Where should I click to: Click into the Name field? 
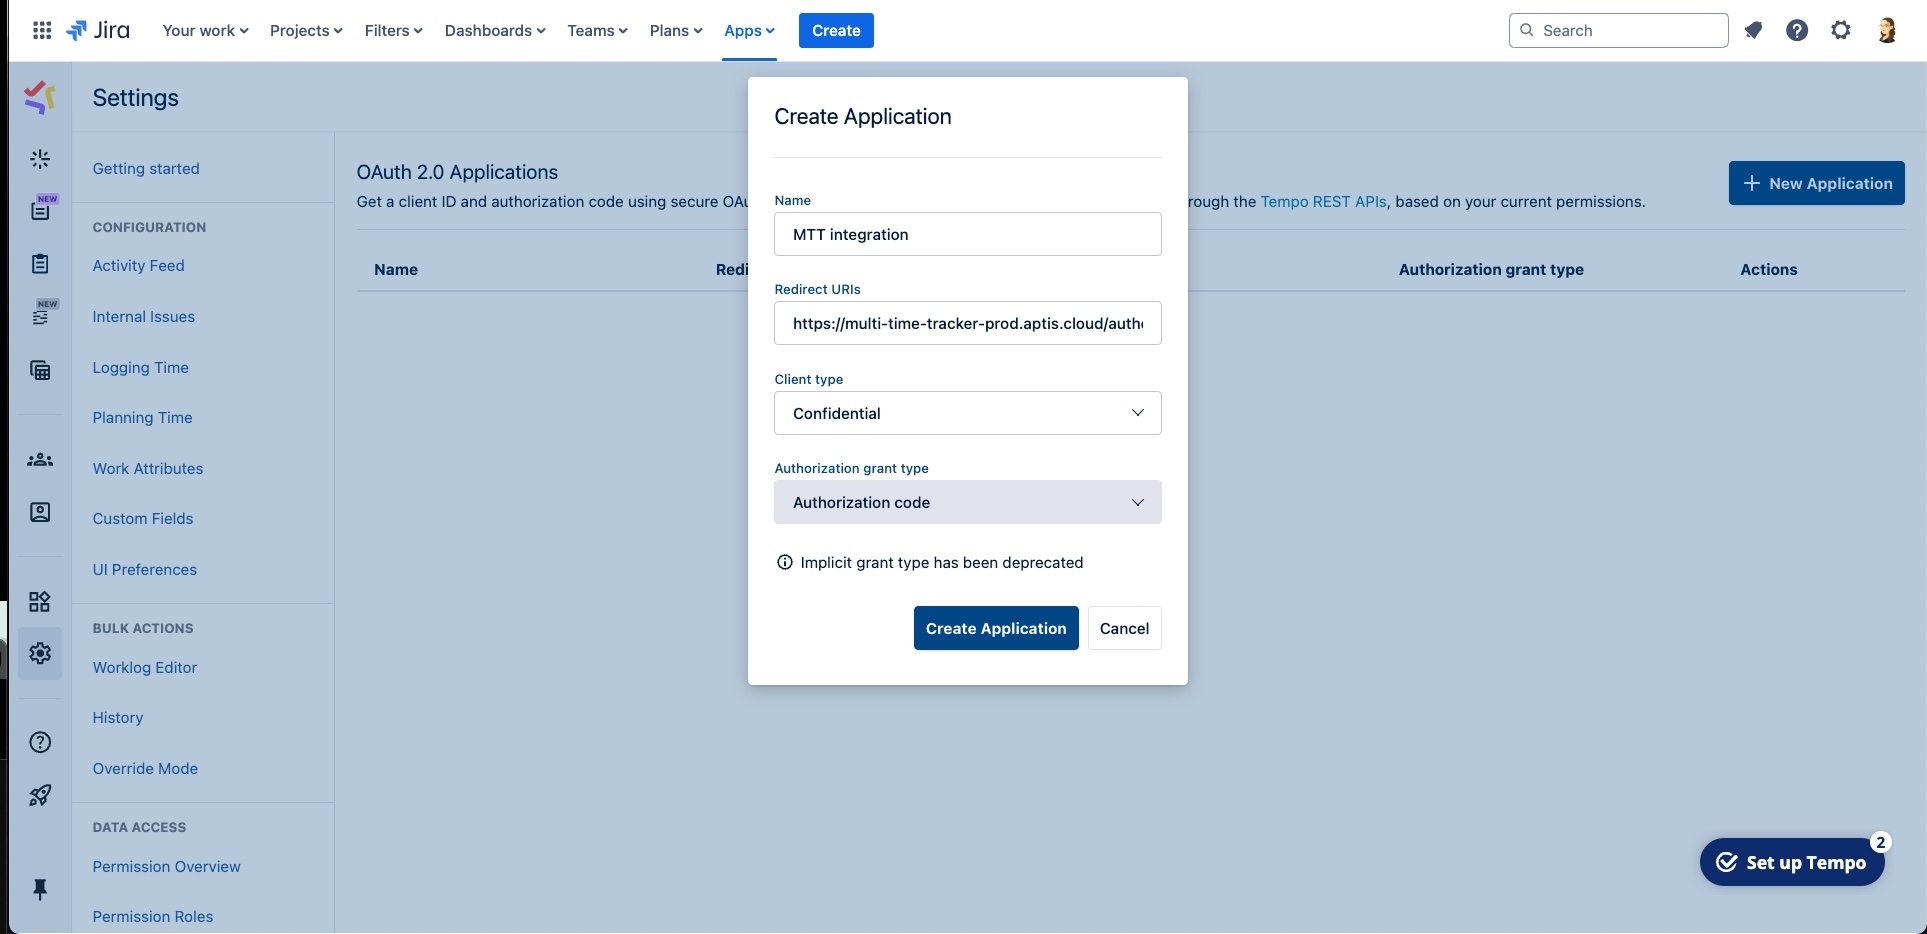(x=967, y=234)
